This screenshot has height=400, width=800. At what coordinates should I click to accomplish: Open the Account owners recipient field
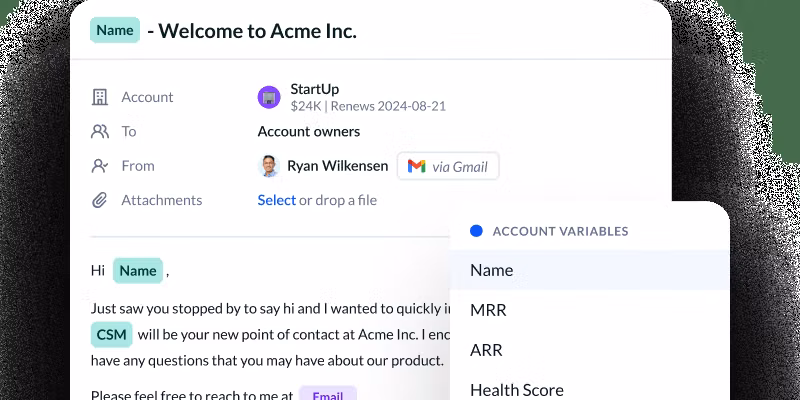click(309, 131)
